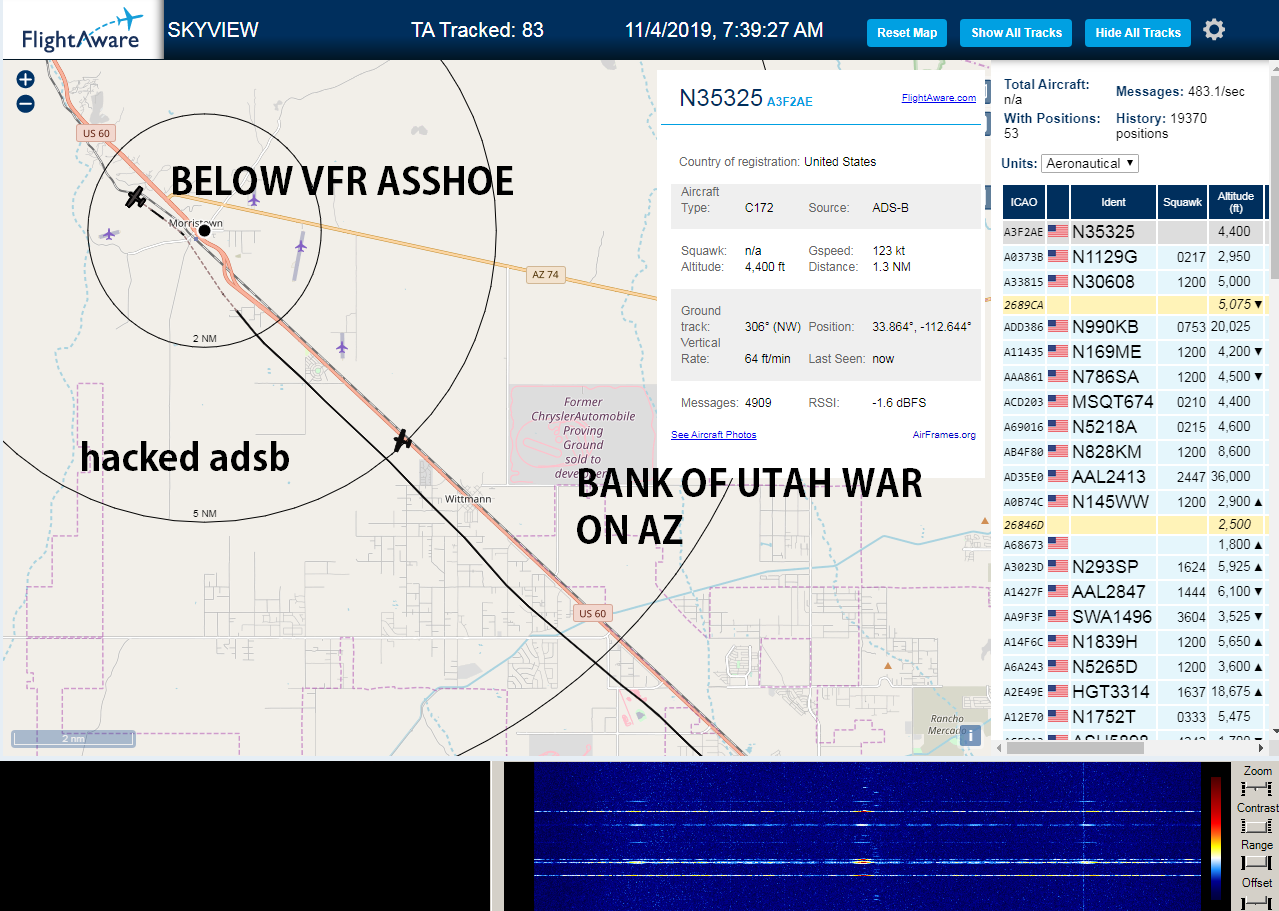Click US flag in the N1752T row
1279x911 pixels.
[1058, 717]
